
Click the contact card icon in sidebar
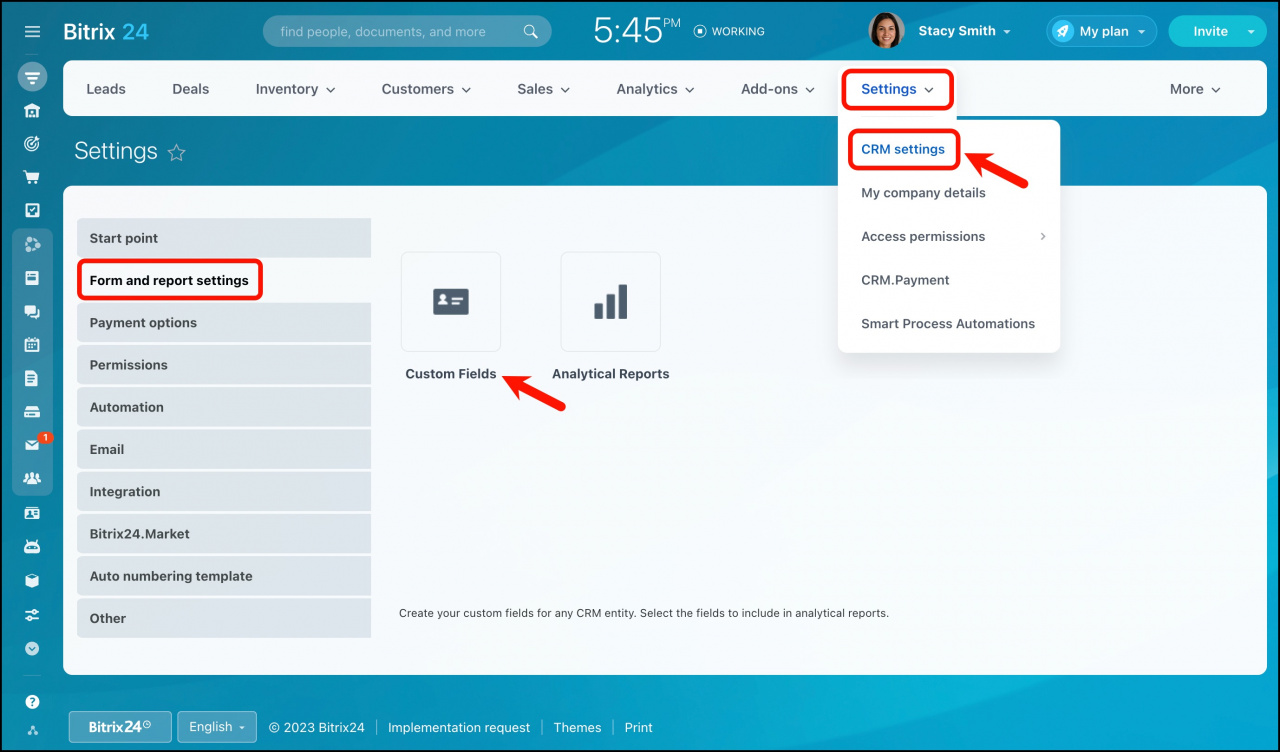pyautogui.click(x=32, y=513)
